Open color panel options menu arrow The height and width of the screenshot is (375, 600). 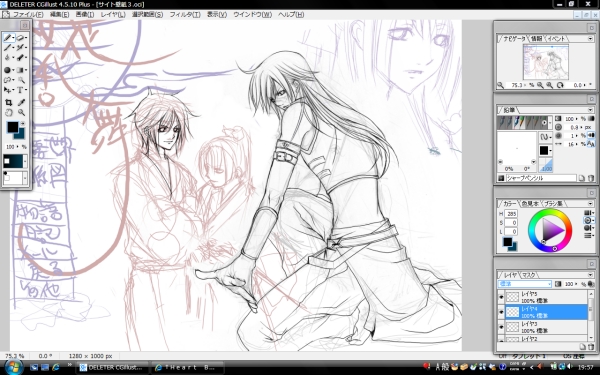coord(590,204)
